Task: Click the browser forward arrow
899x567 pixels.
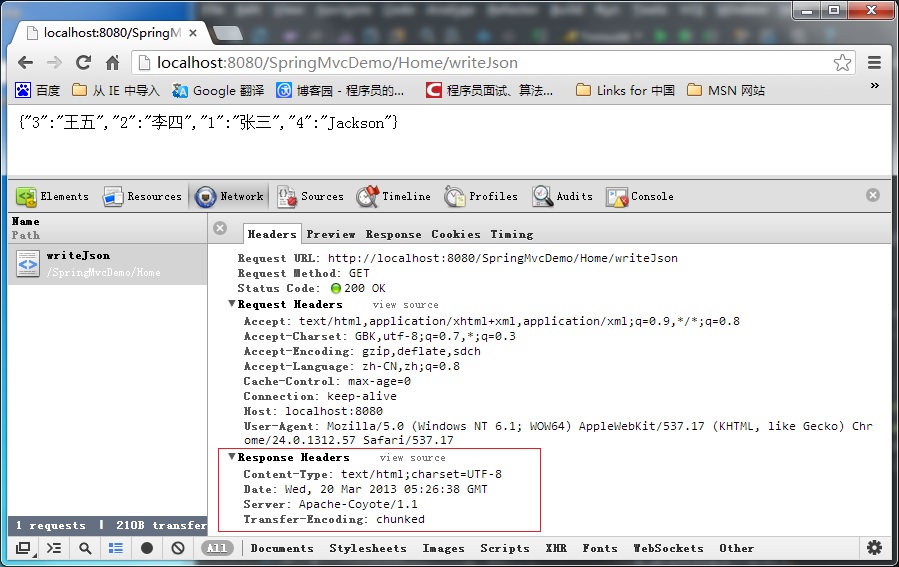Action: click(54, 62)
